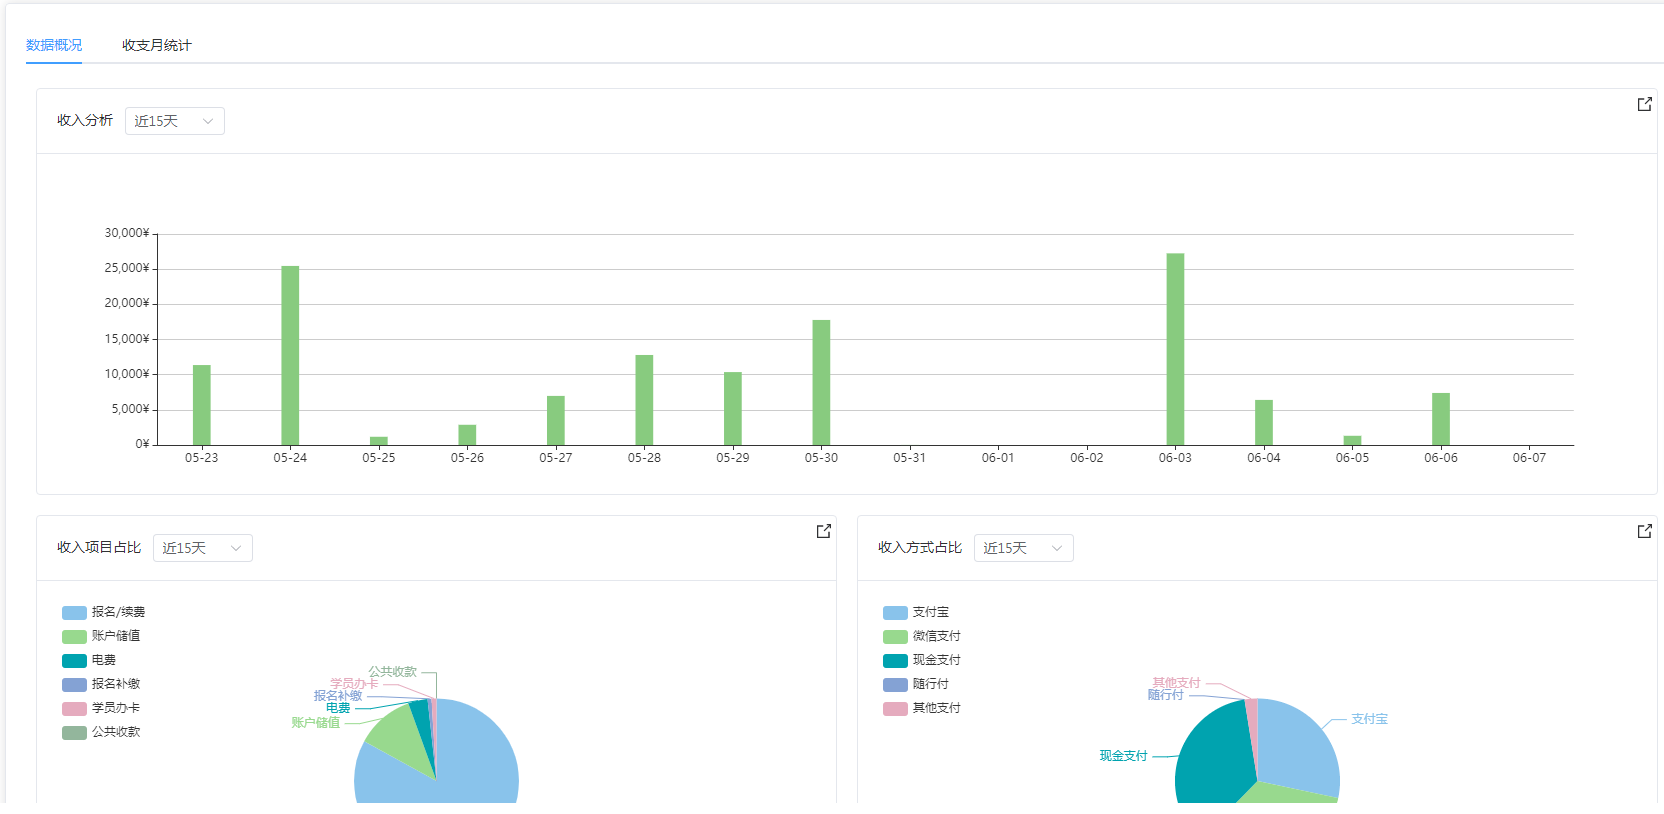Switch to the 数据概况 tab
Viewport: 1664px width, 814px height.
(x=54, y=45)
